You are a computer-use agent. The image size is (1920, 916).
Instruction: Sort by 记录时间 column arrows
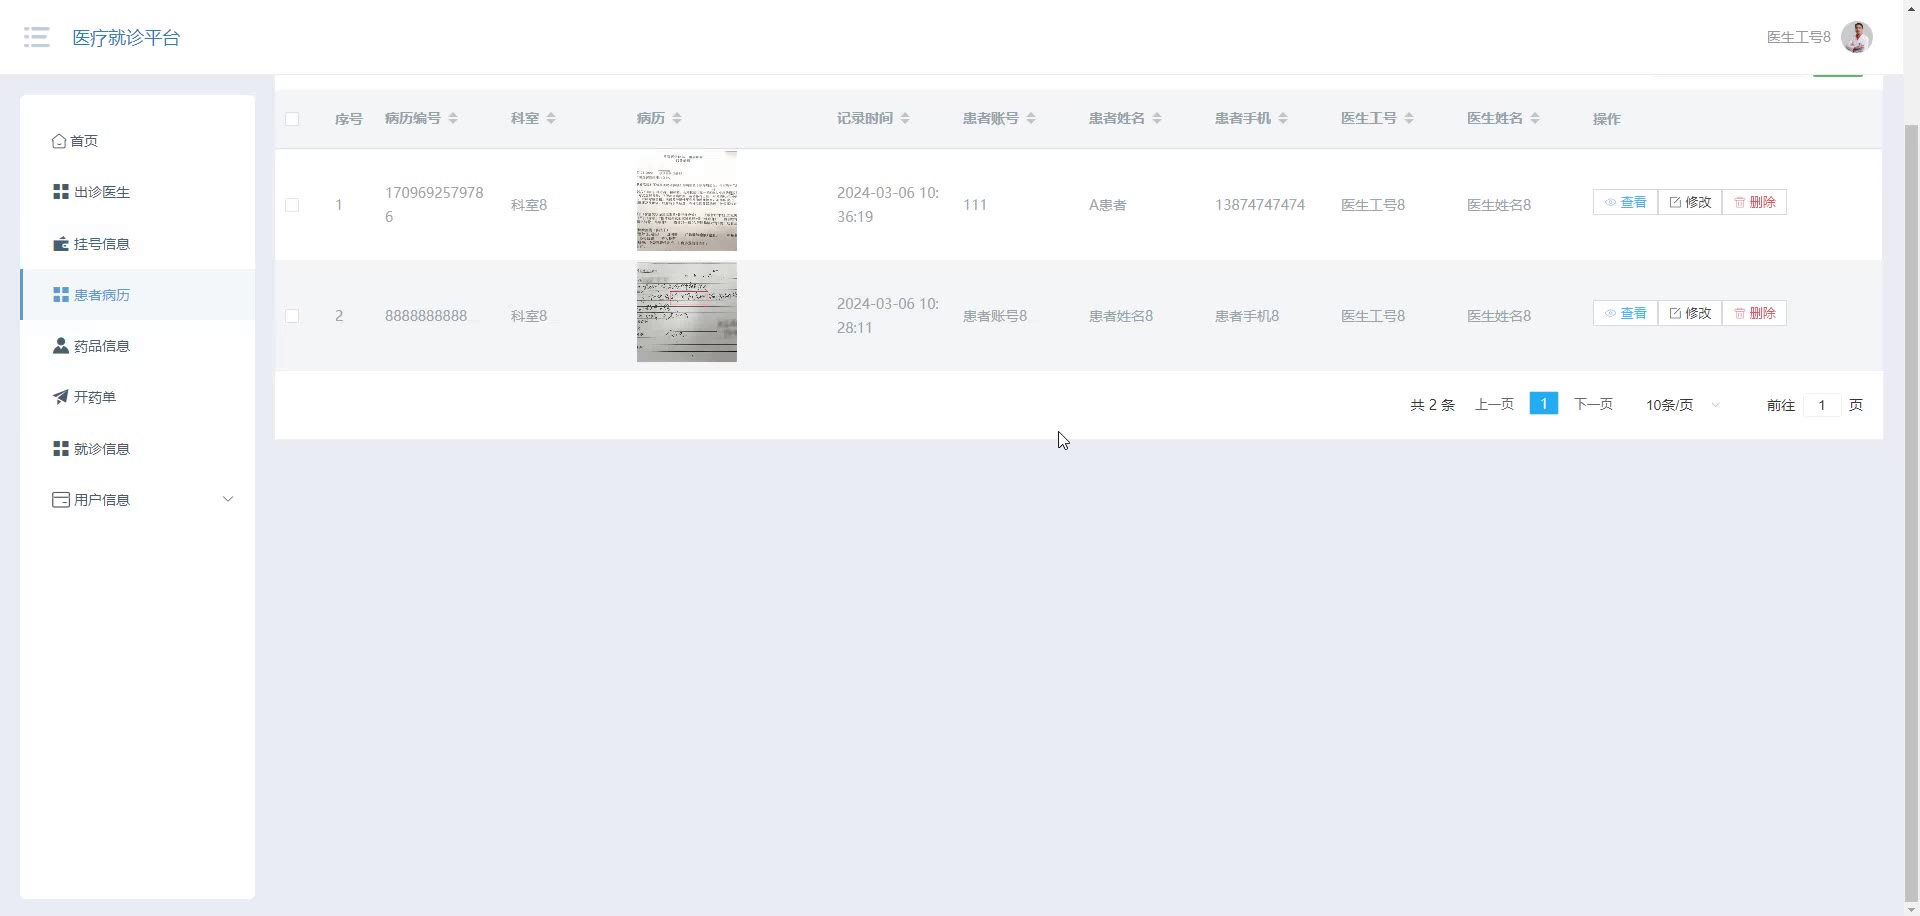point(905,118)
